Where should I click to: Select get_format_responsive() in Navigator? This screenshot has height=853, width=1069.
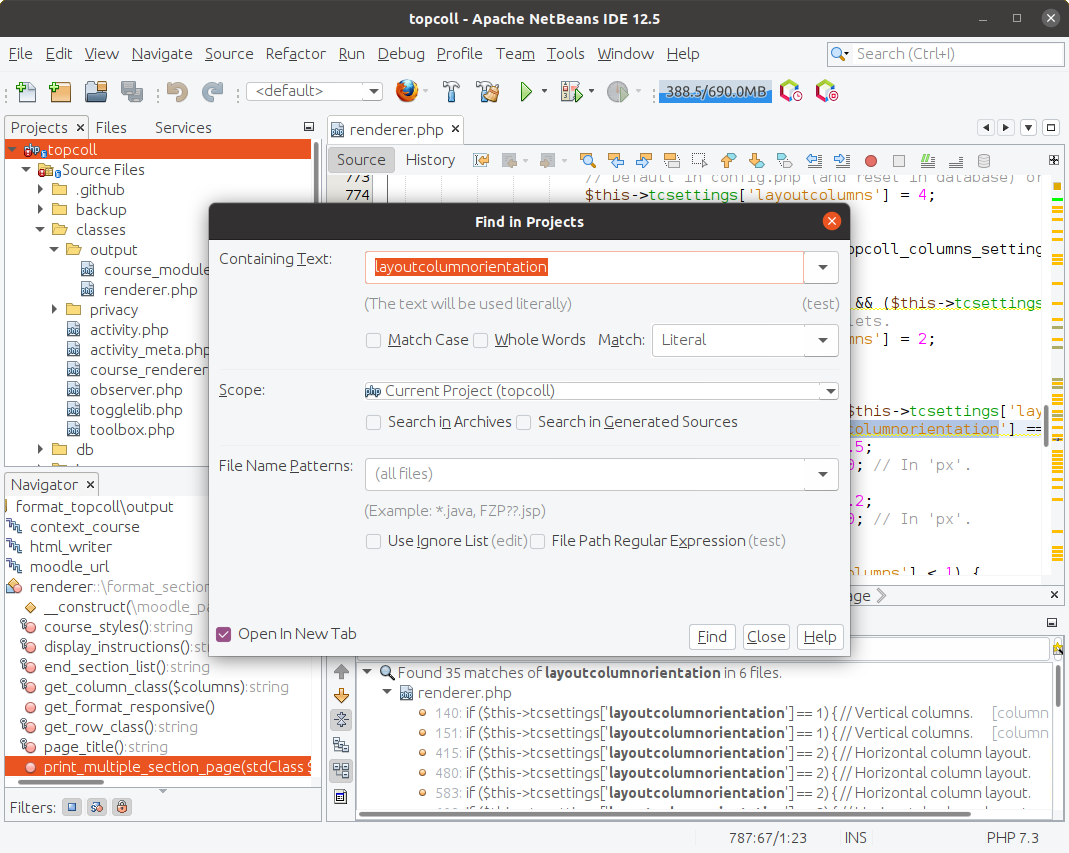pyautogui.click(x=129, y=707)
